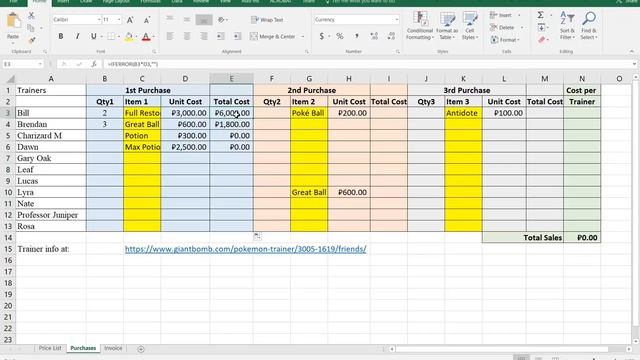Toggle bold formatting
Viewport: 640px width, 360px height.
[61, 36]
